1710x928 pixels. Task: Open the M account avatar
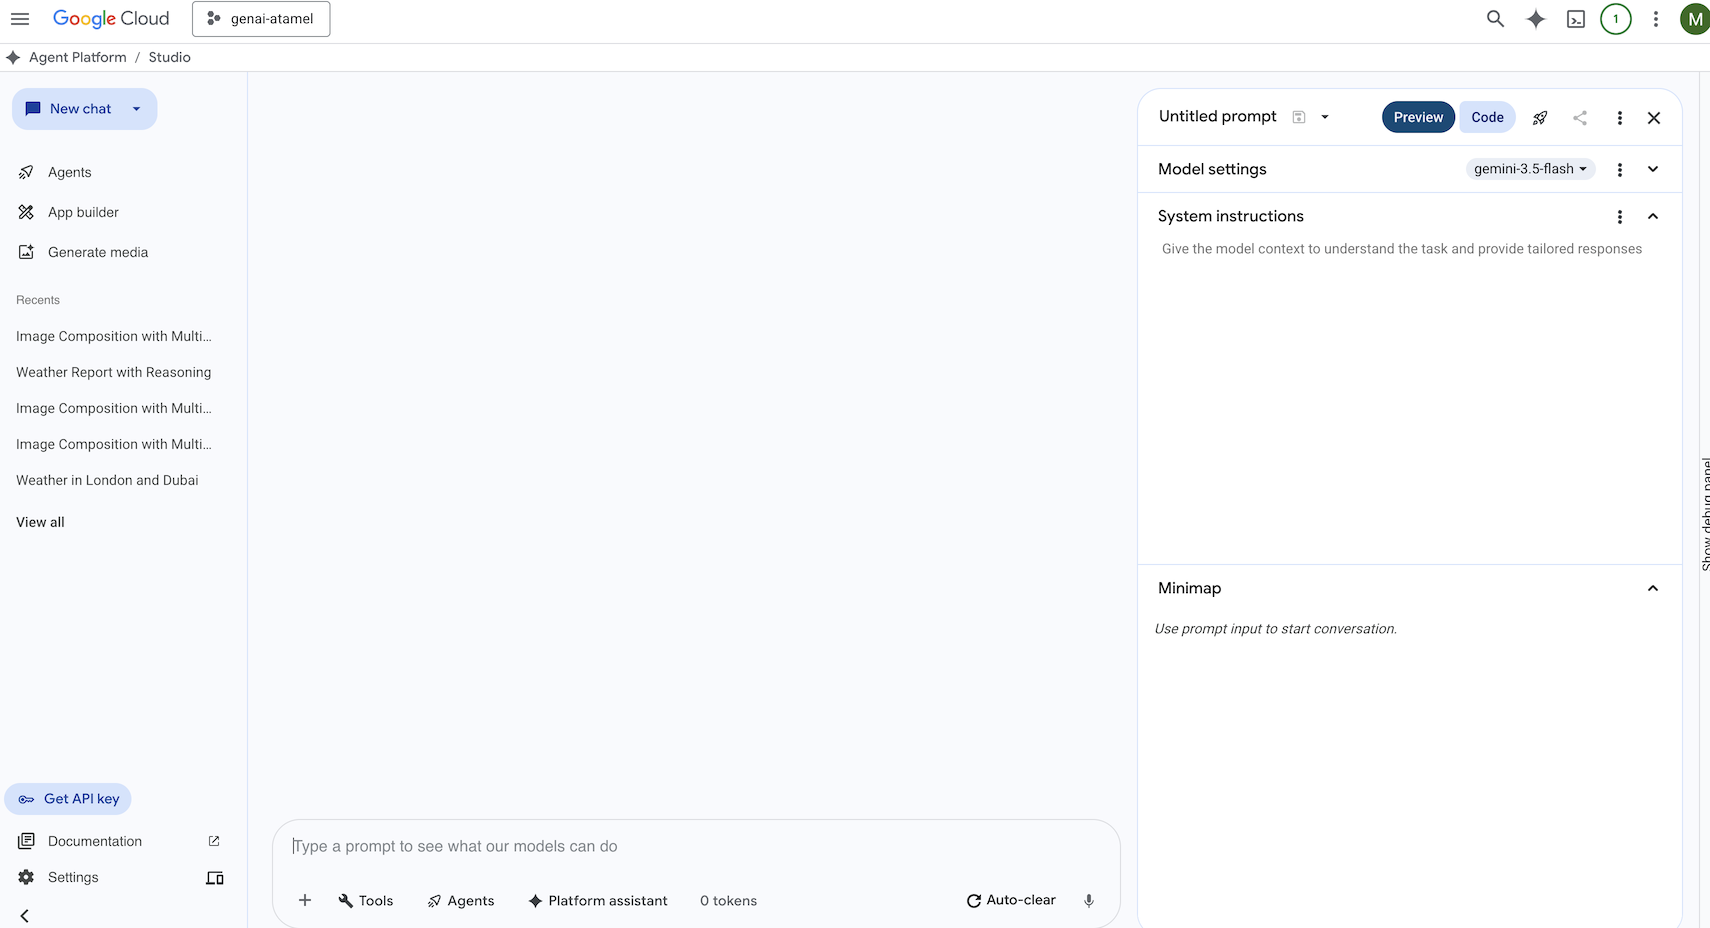click(x=1695, y=19)
